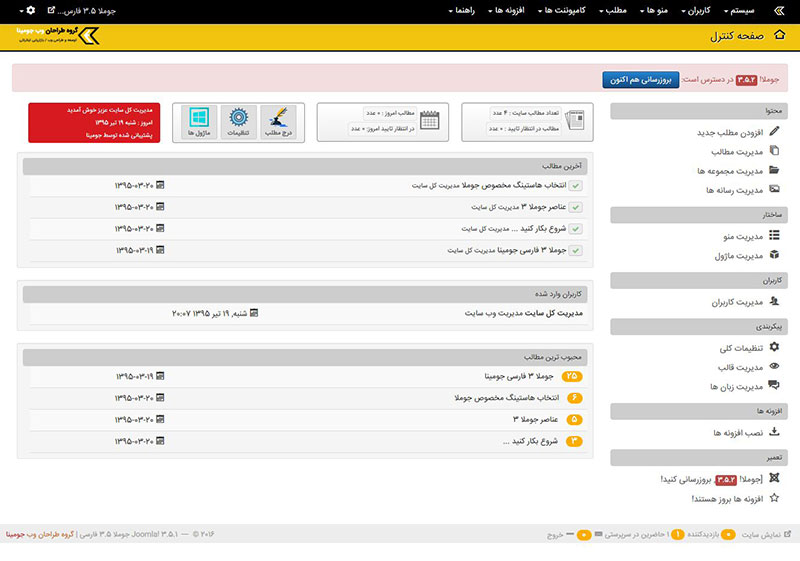The image size is (800, 561).
Task: Click نمایش سایت in the footer
Action: click(x=766, y=534)
